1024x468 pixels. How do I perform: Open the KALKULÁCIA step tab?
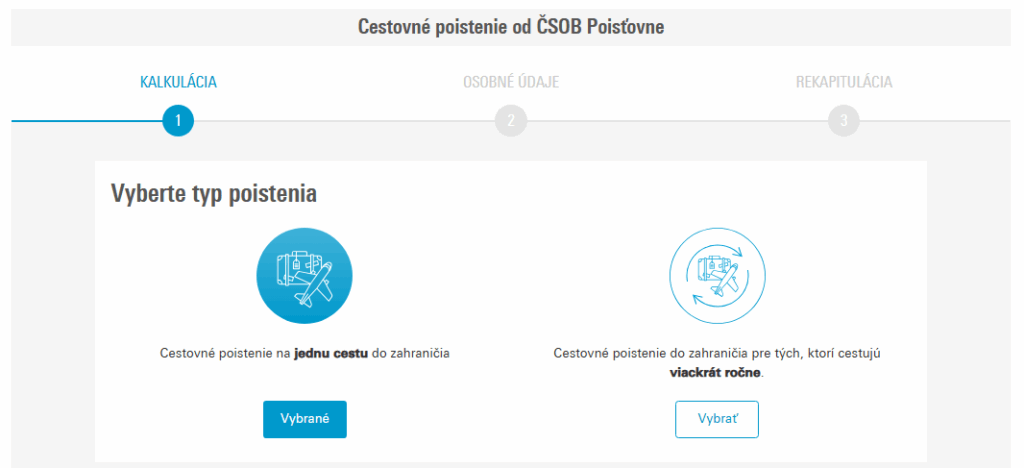pyautogui.click(x=178, y=82)
